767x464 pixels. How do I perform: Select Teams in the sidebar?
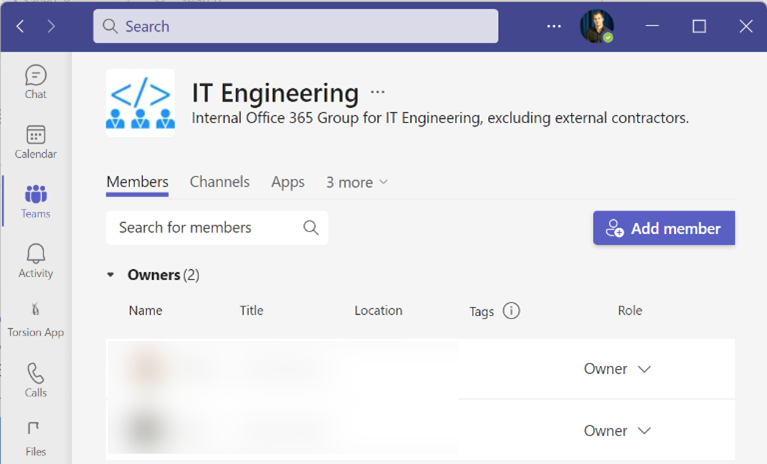tap(36, 201)
